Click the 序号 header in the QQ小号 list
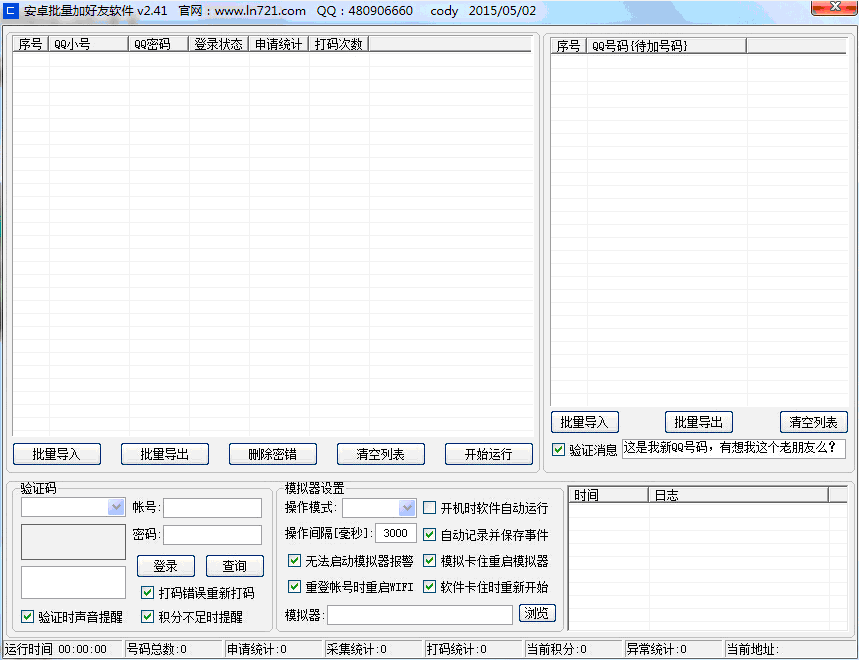The height and width of the screenshot is (660, 859). 31,44
